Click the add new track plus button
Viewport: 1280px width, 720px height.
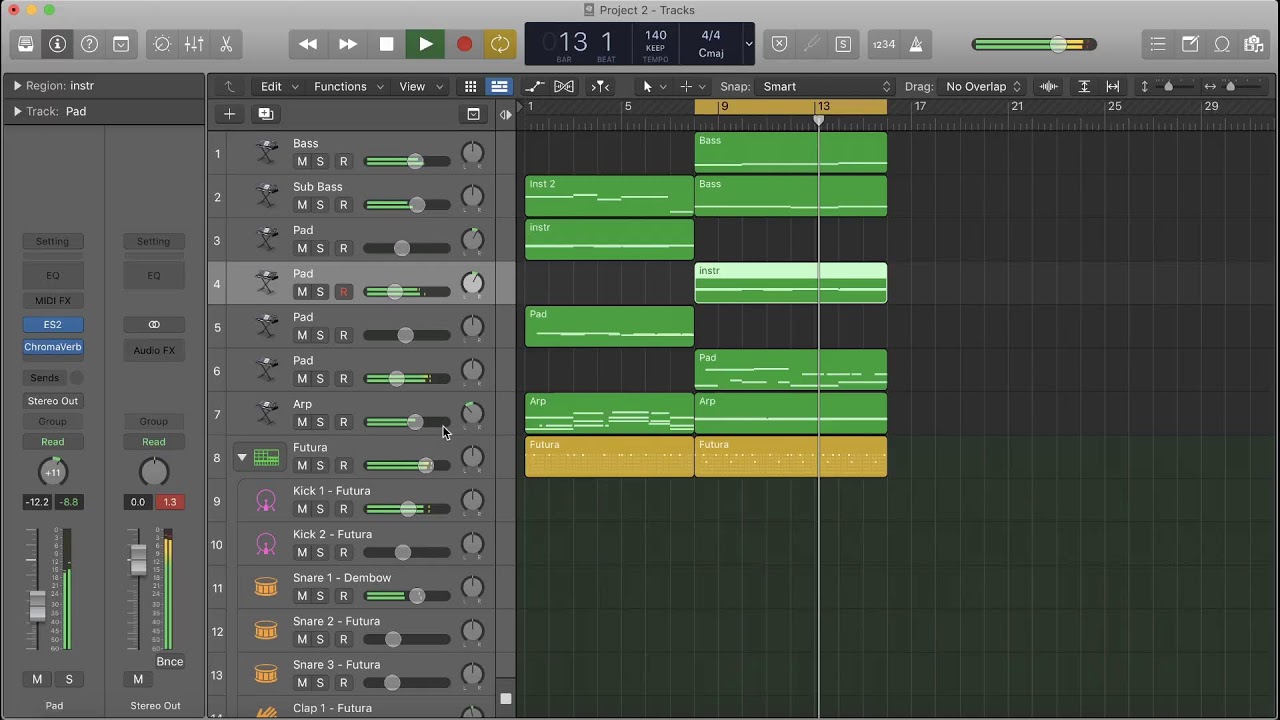(x=229, y=114)
